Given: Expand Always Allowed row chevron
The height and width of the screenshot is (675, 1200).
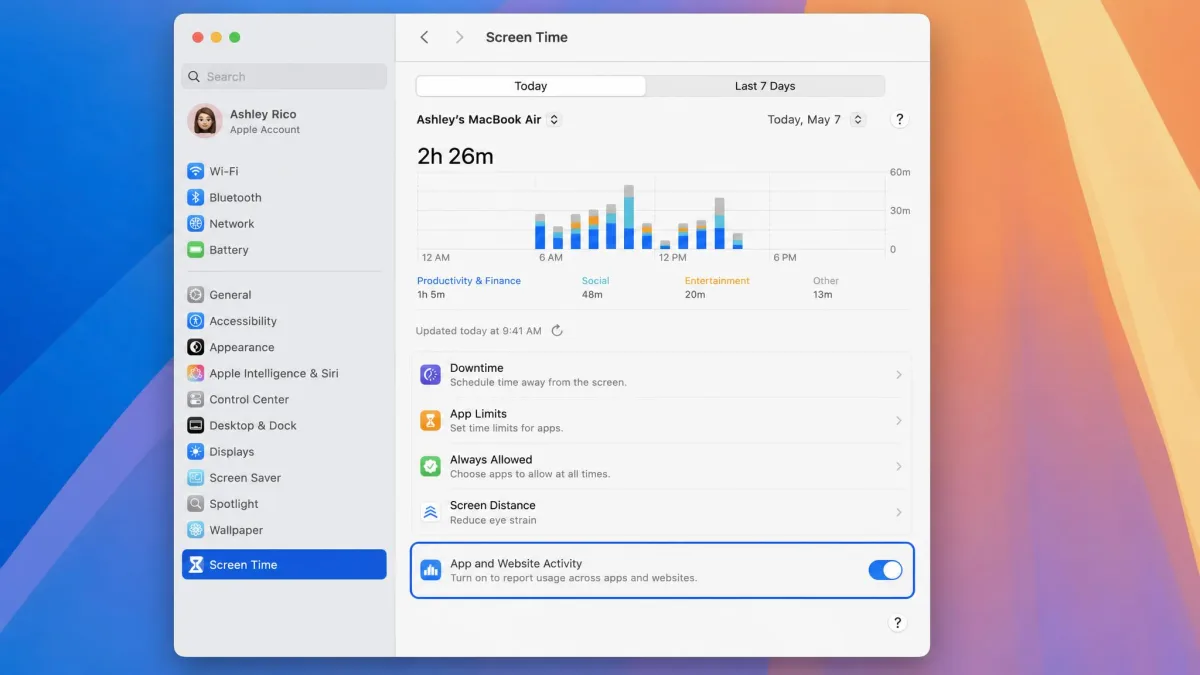Looking at the screenshot, I should (x=899, y=467).
